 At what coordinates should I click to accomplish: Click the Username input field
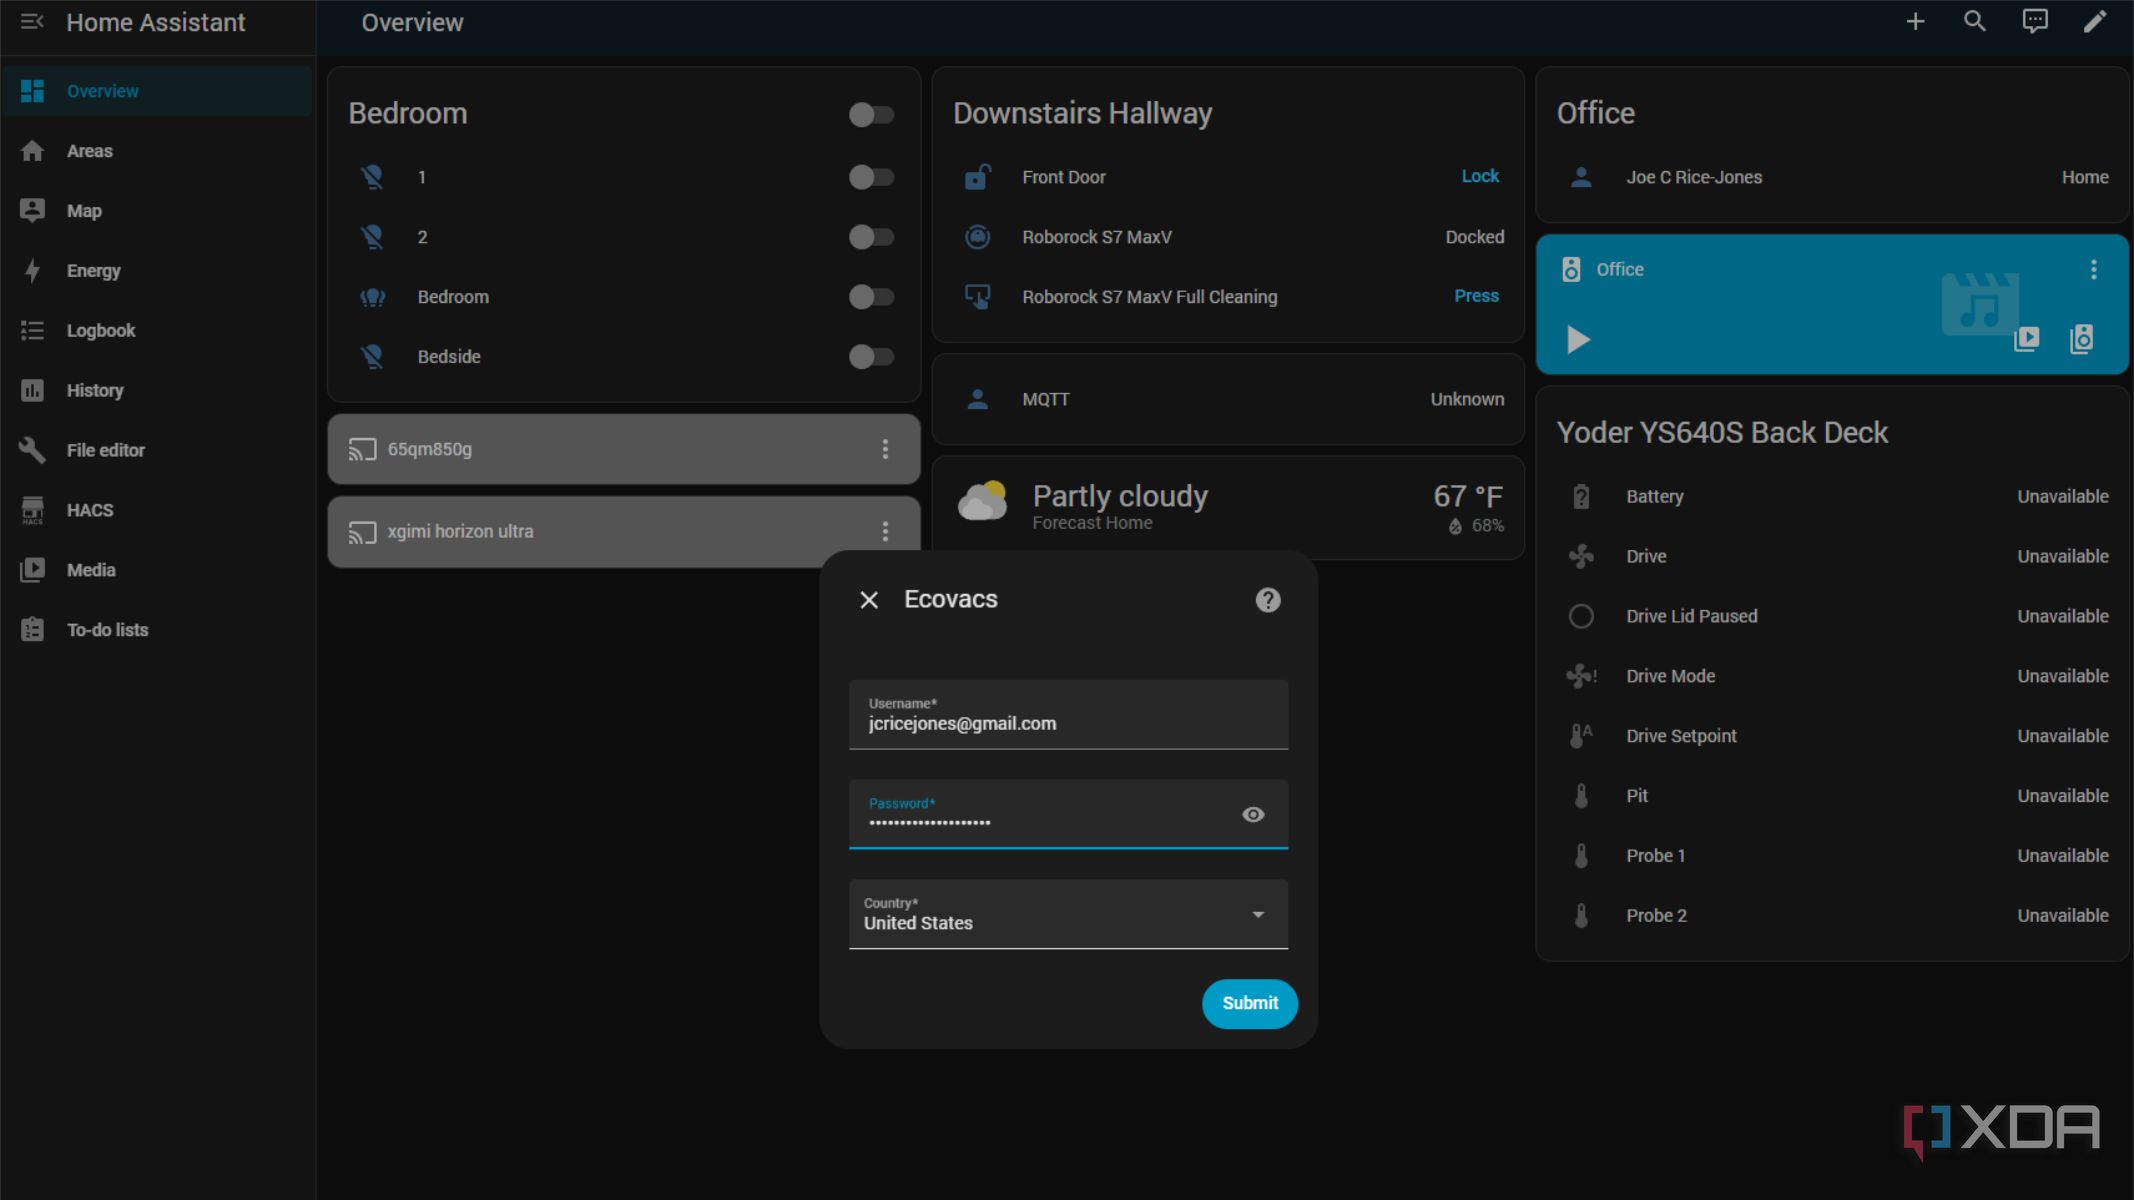[1068, 714]
